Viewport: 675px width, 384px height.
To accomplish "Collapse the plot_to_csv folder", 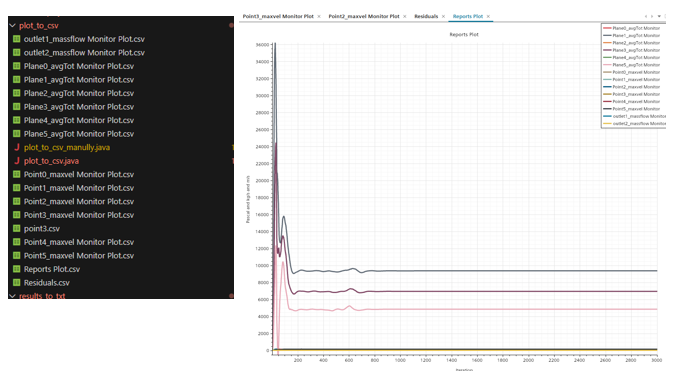I will [12, 26].
